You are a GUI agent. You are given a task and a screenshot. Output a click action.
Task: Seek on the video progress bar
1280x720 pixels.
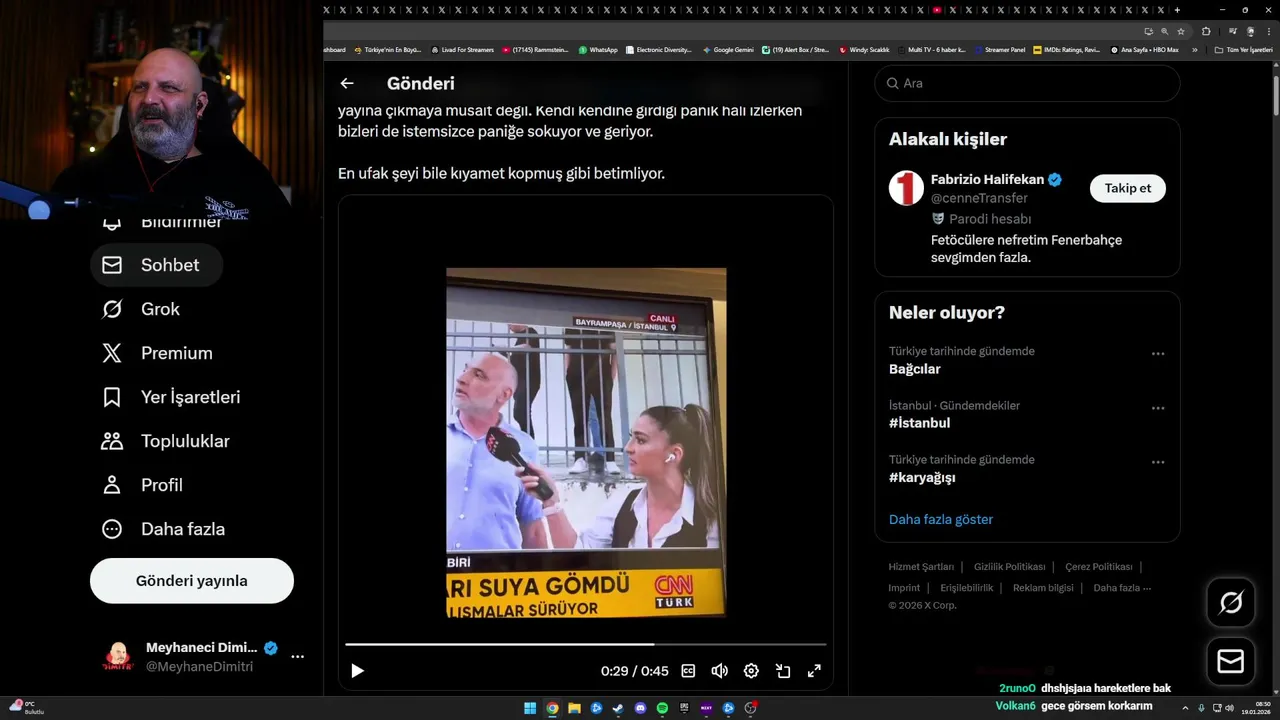pos(586,644)
